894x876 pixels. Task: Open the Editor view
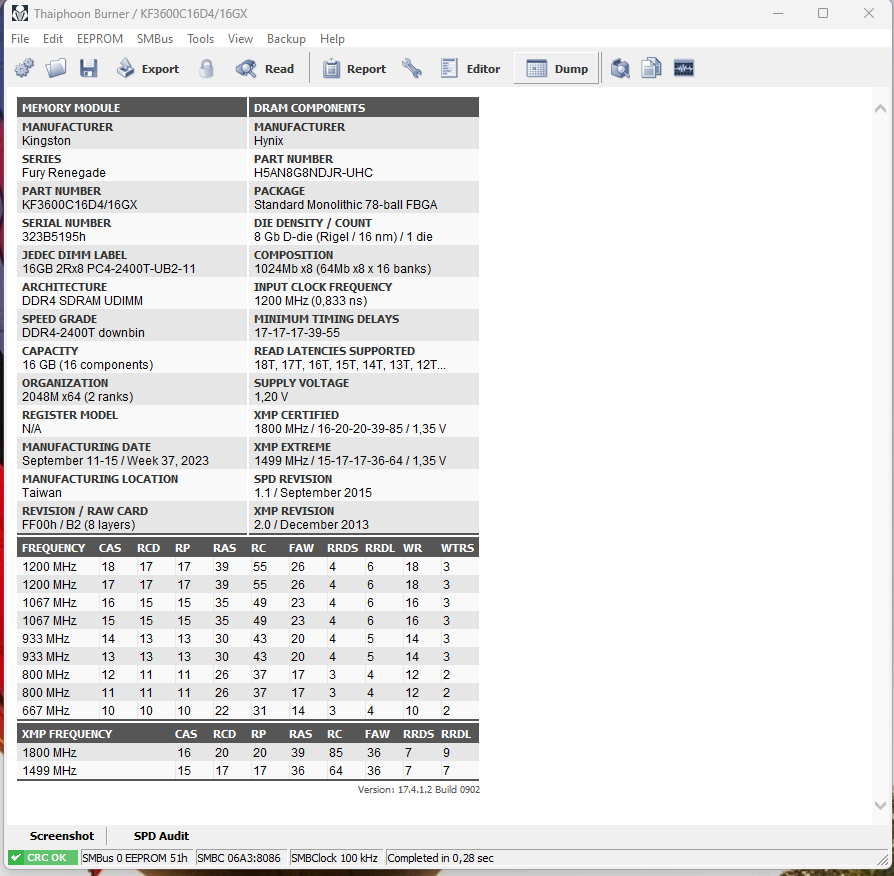coord(470,68)
